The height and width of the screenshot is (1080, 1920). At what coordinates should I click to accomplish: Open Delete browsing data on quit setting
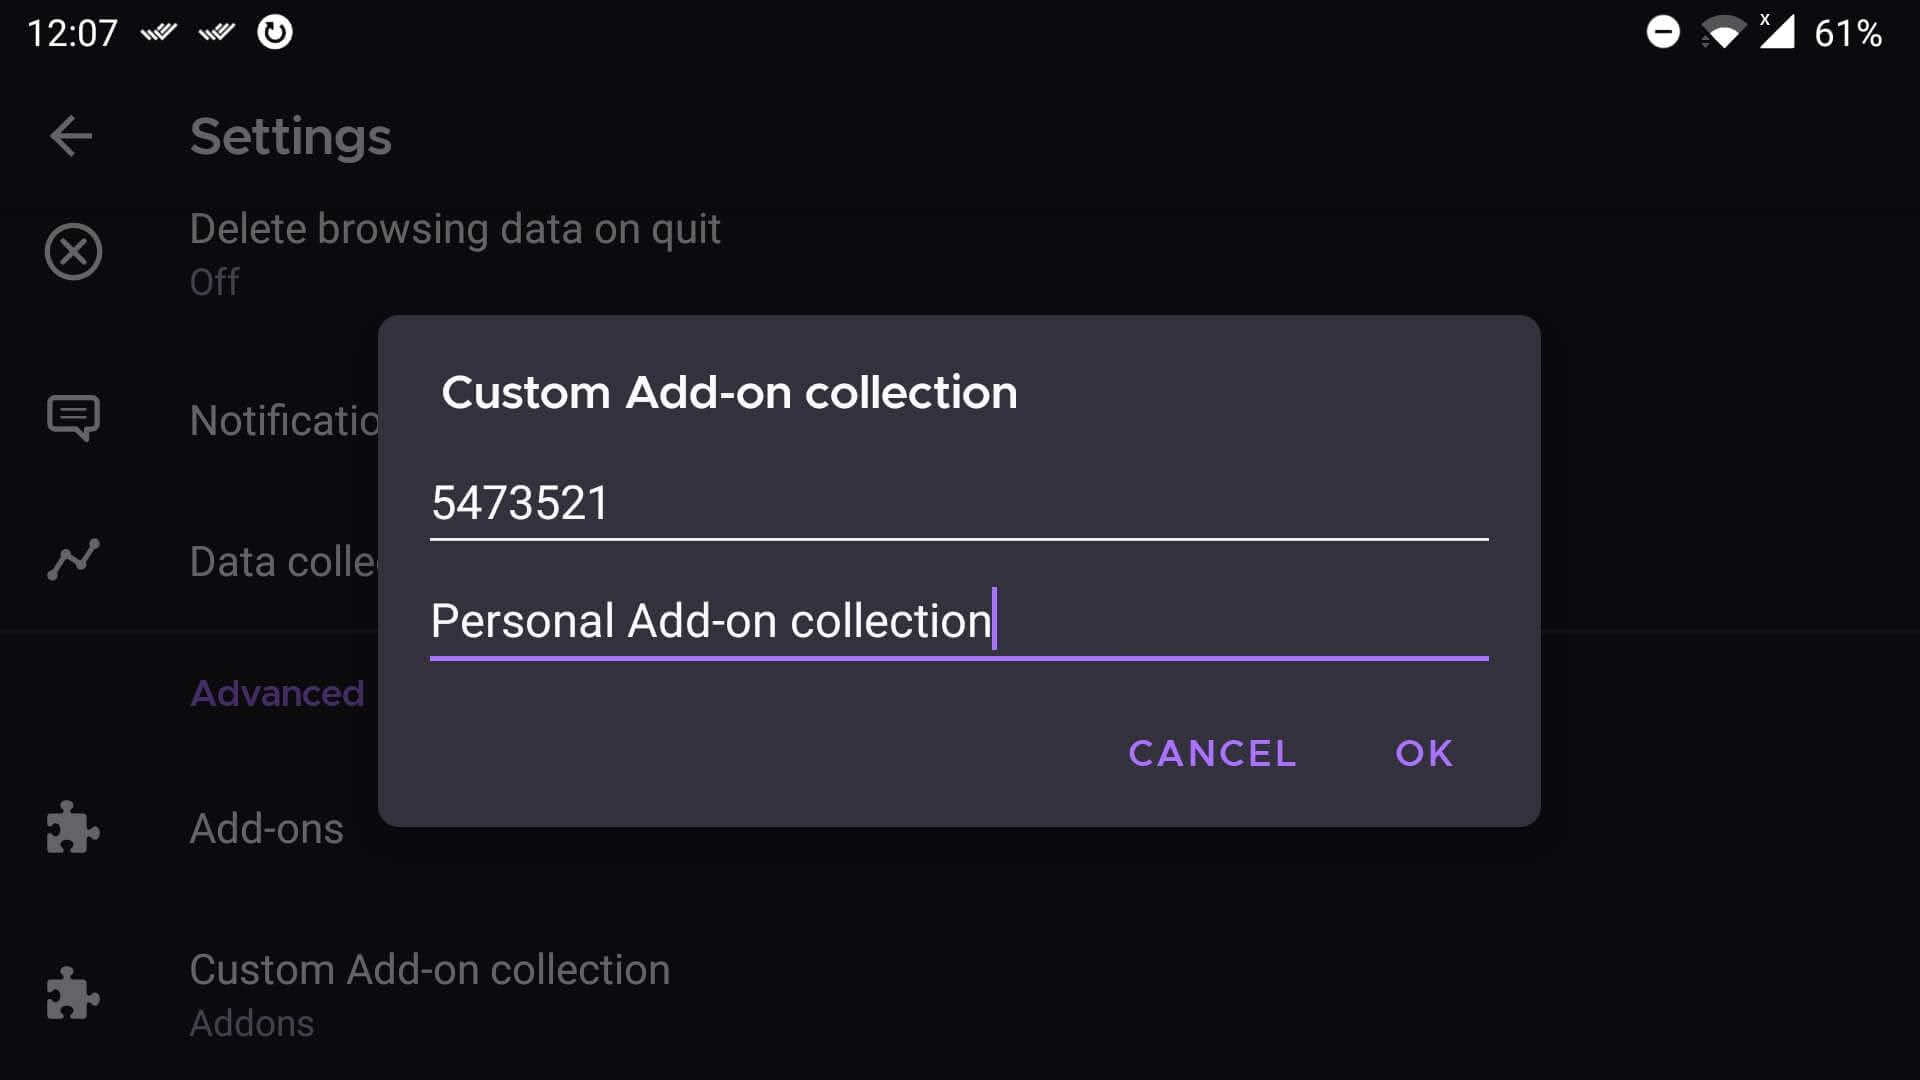coord(455,230)
